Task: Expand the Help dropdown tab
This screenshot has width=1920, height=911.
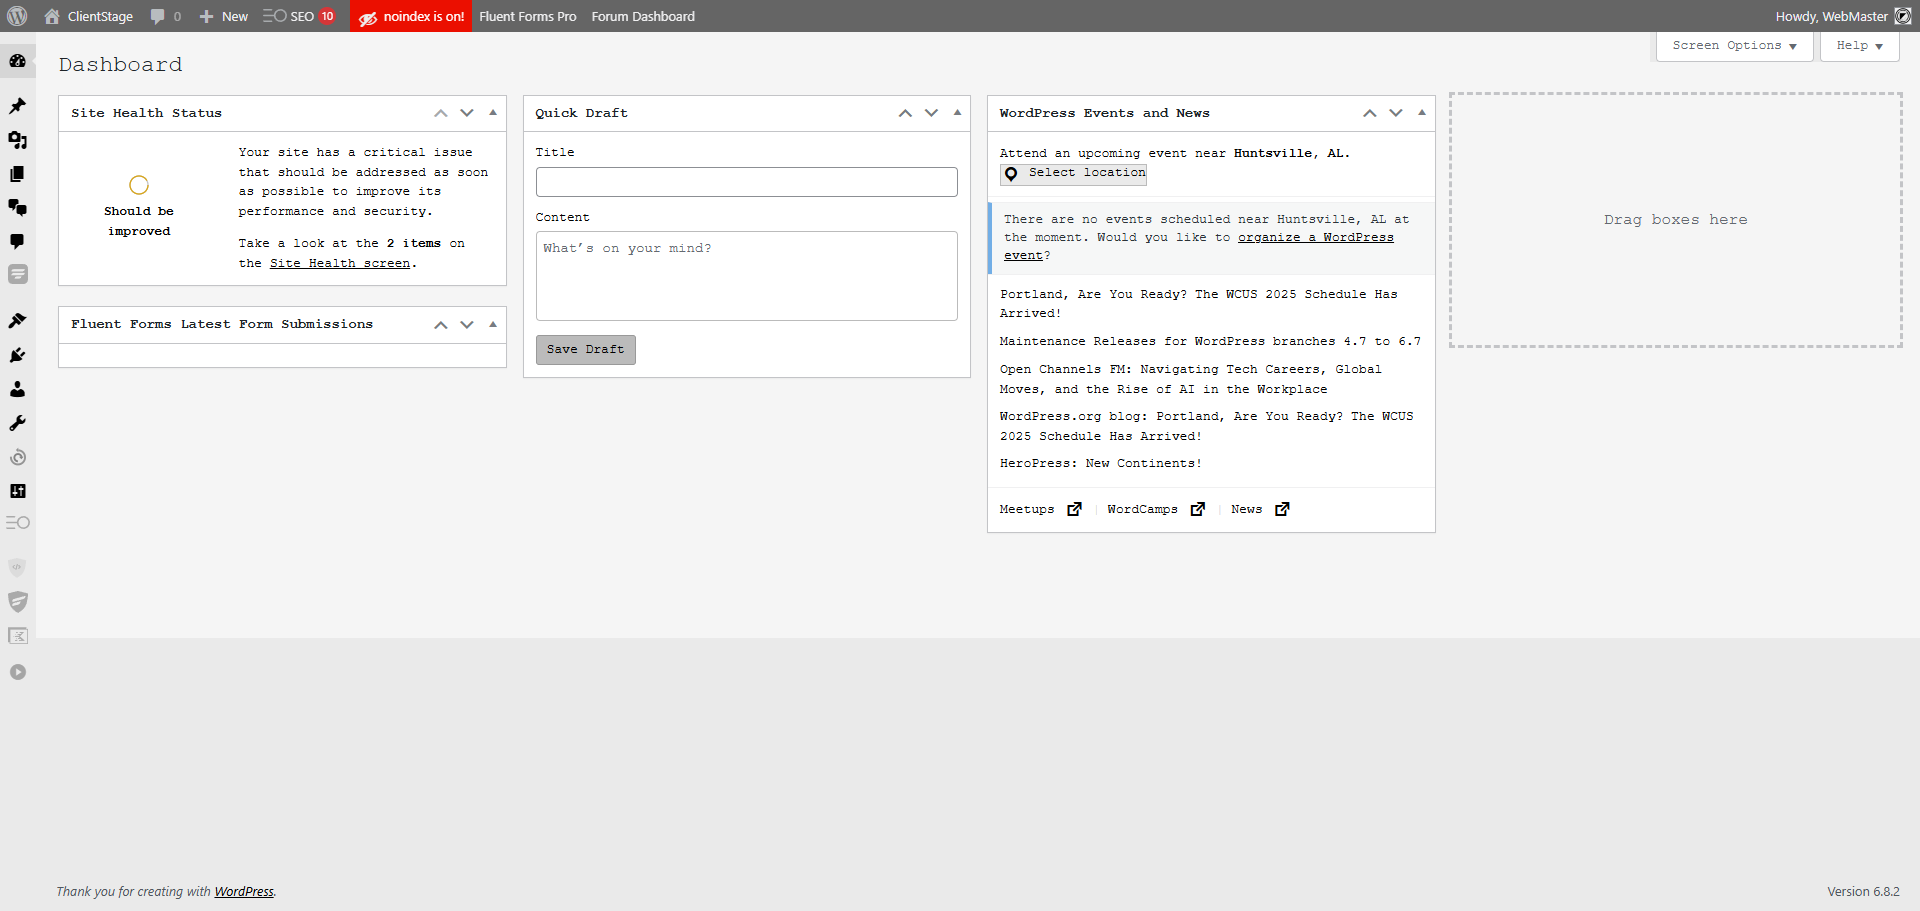Action: (x=1859, y=46)
